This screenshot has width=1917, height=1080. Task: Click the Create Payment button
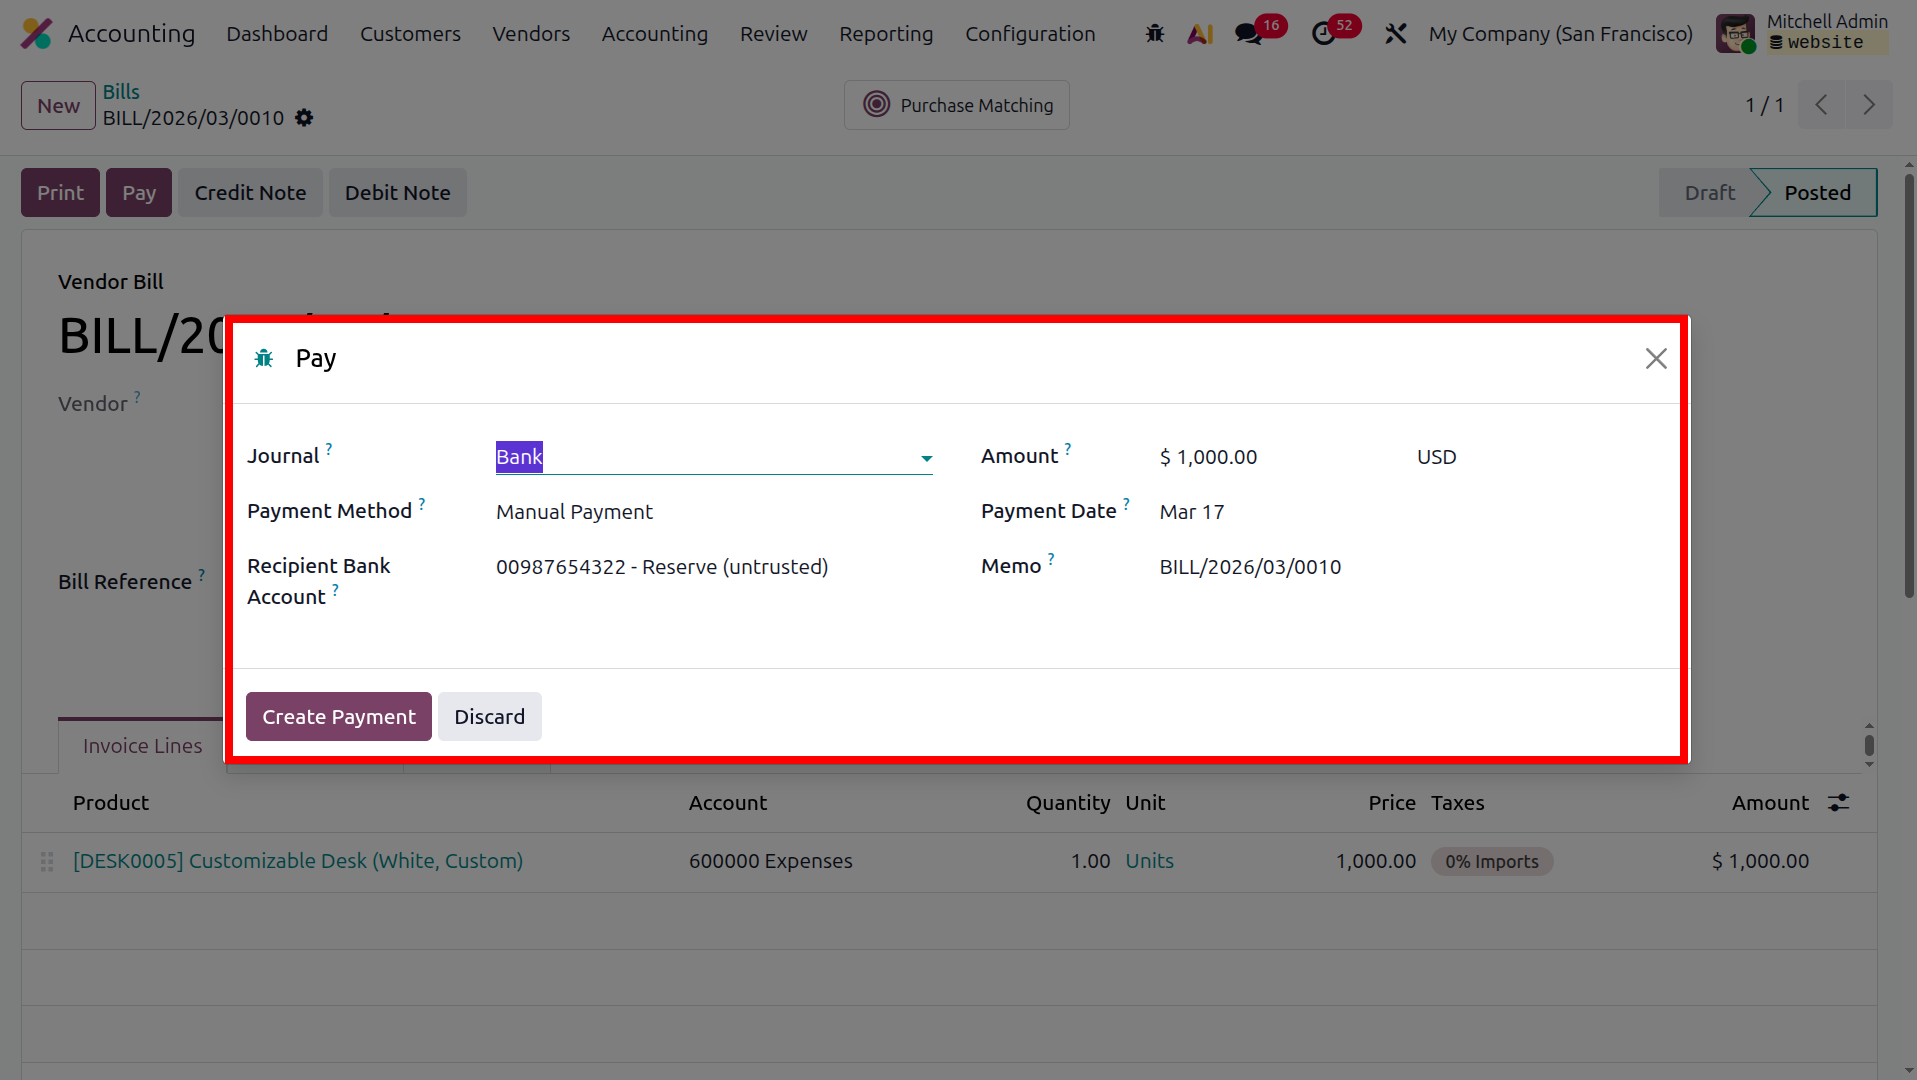tap(339, 716)
